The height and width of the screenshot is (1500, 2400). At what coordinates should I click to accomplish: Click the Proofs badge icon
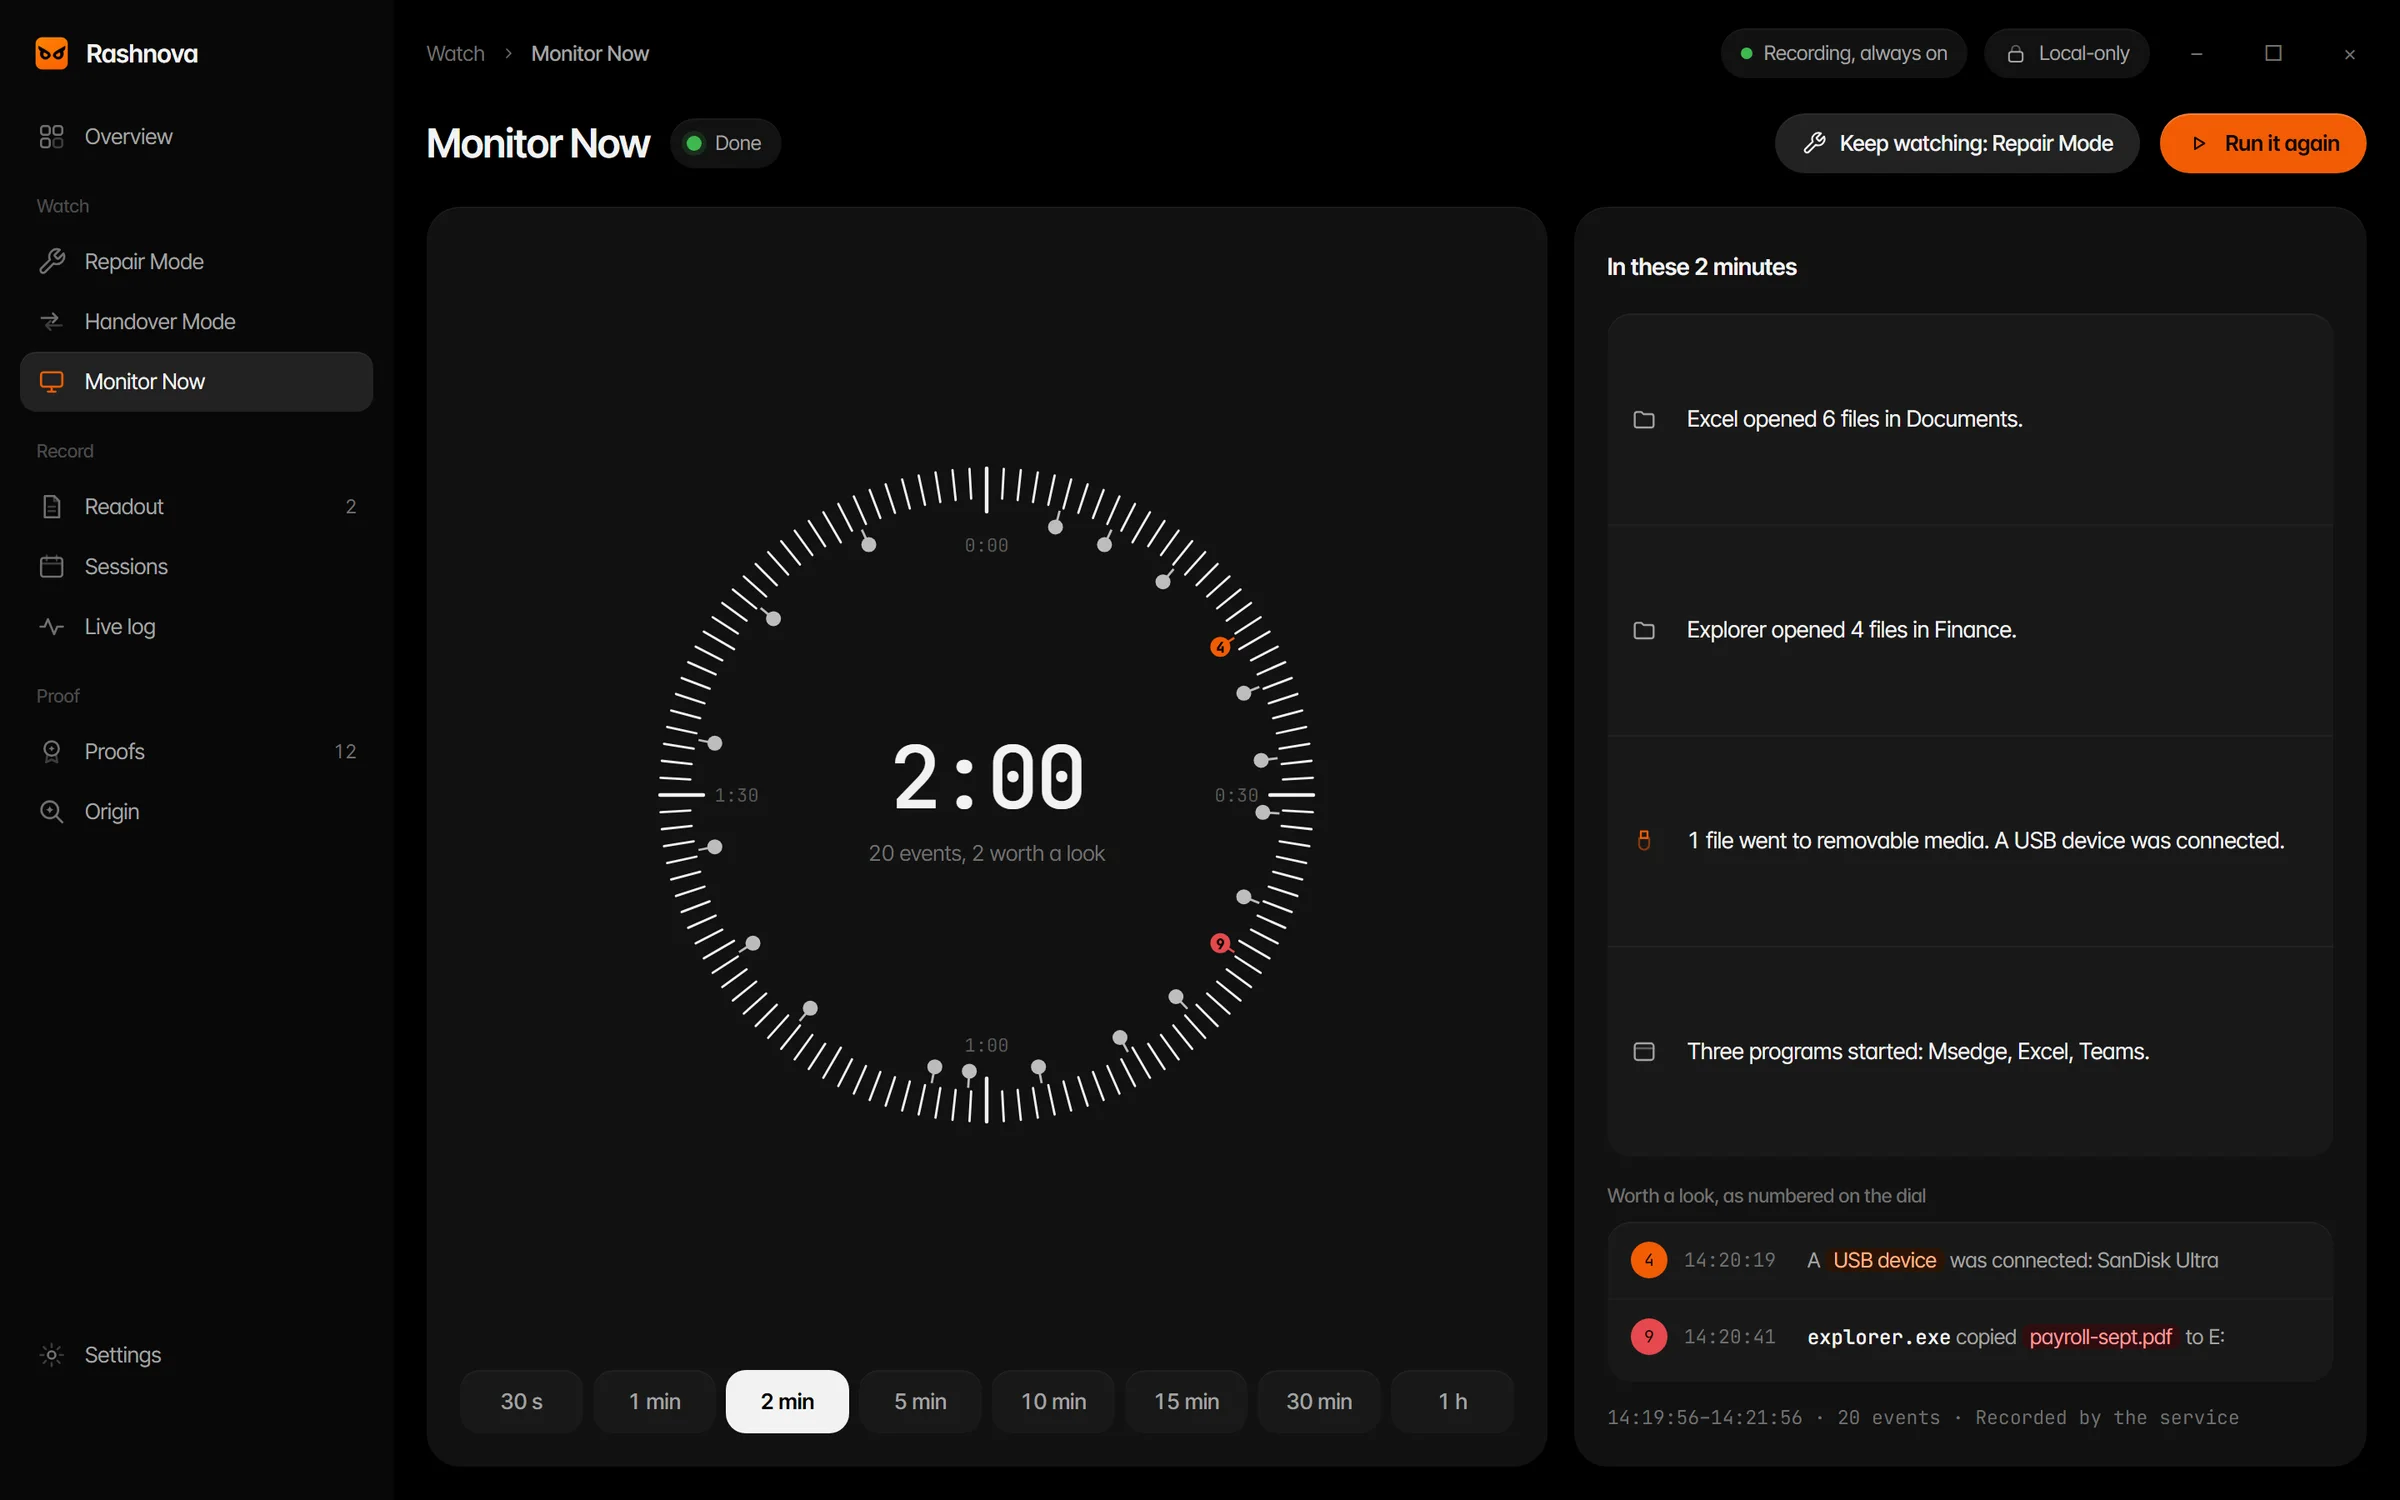51,751
